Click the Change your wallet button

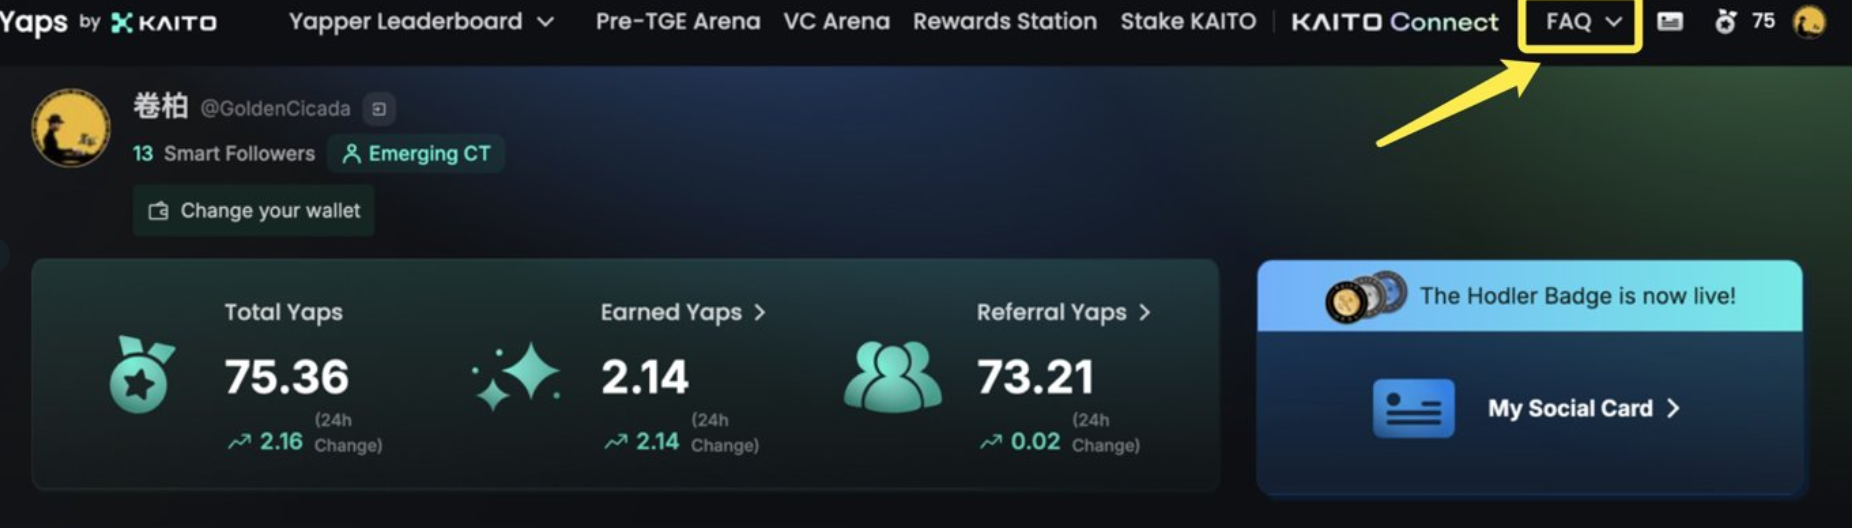(x=254, y=211)
